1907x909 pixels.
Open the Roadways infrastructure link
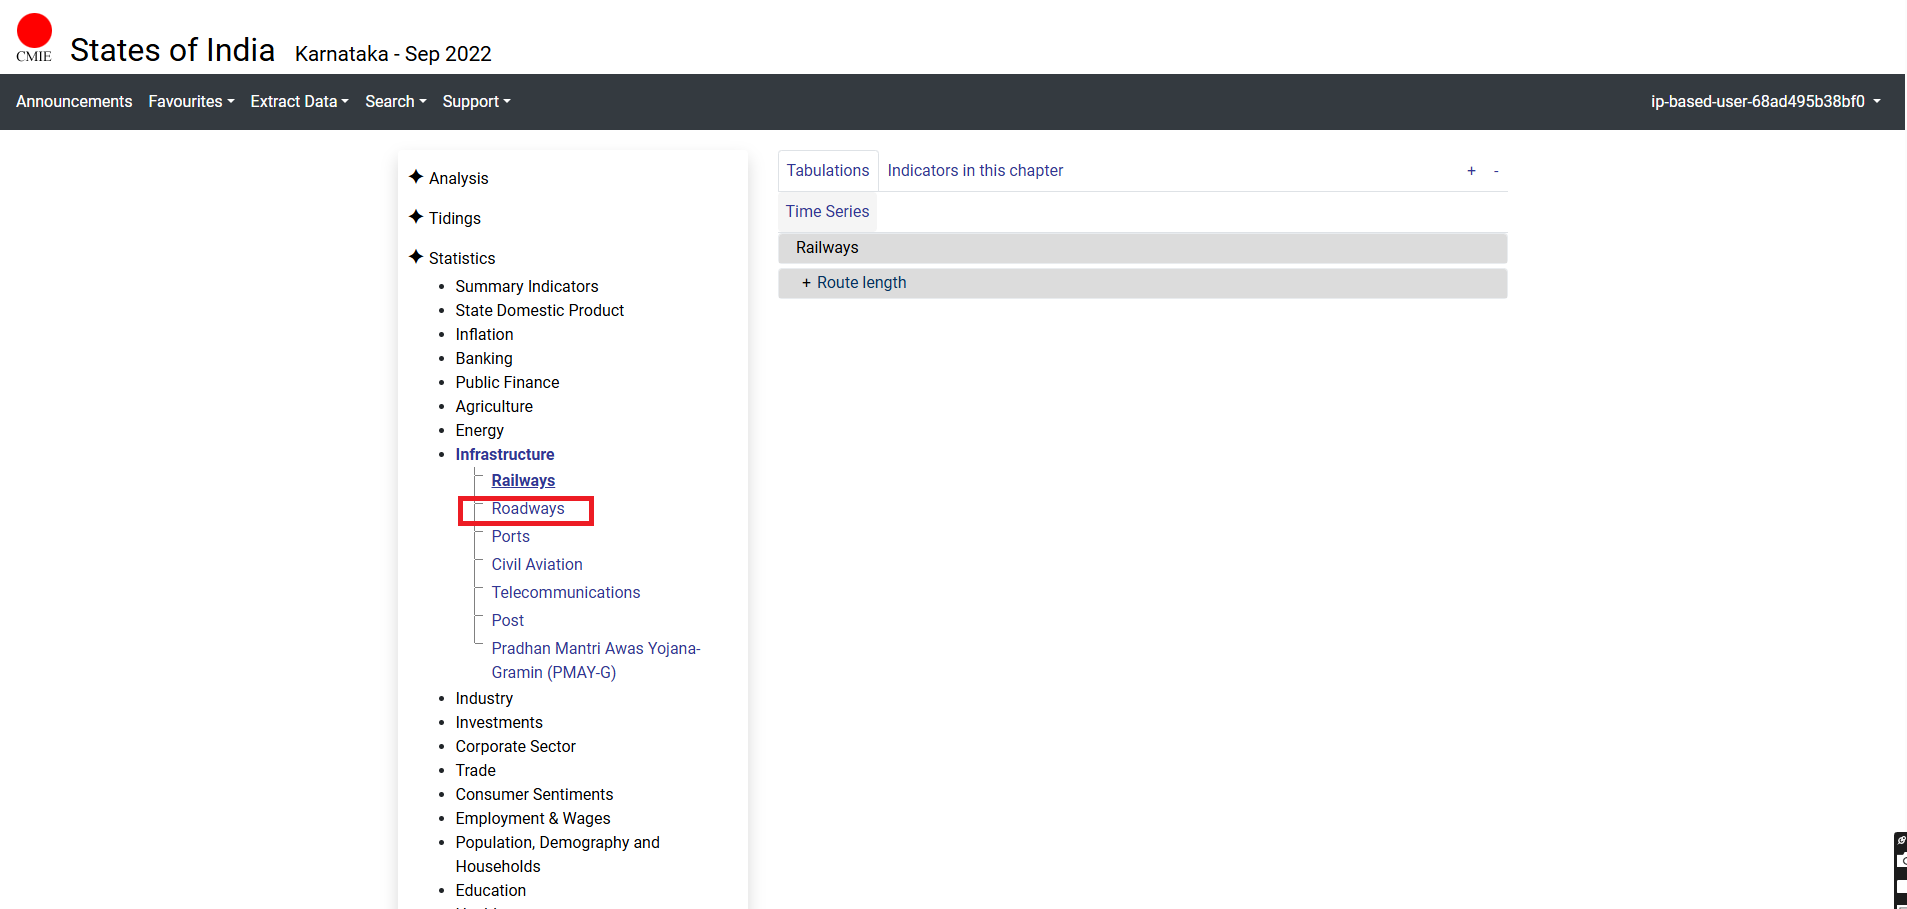528,509
